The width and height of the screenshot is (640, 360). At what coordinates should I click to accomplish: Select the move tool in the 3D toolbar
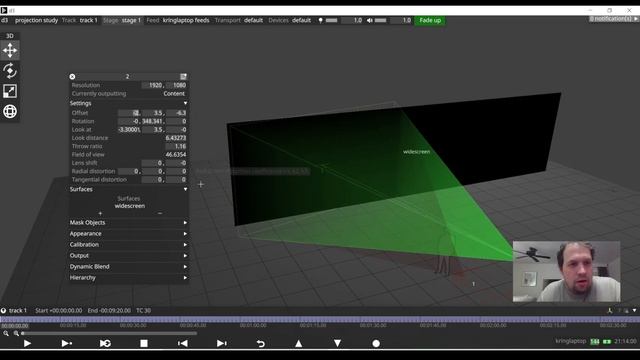tap(10, 50)
